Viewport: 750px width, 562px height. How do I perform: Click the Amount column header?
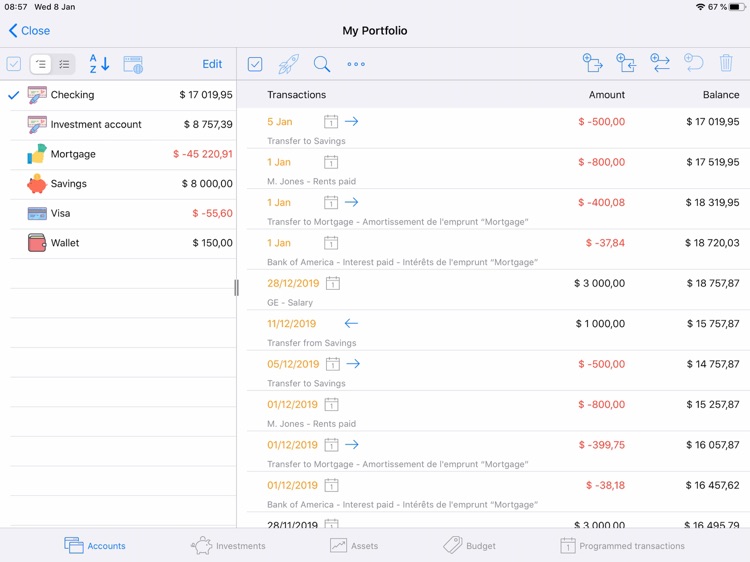[607, 95]
